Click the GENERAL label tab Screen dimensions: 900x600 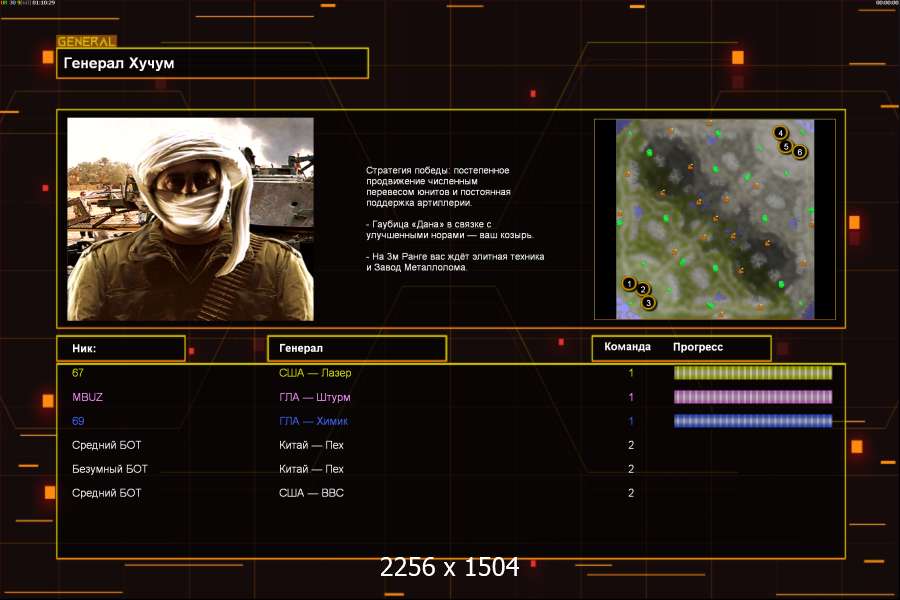point(87,41)
